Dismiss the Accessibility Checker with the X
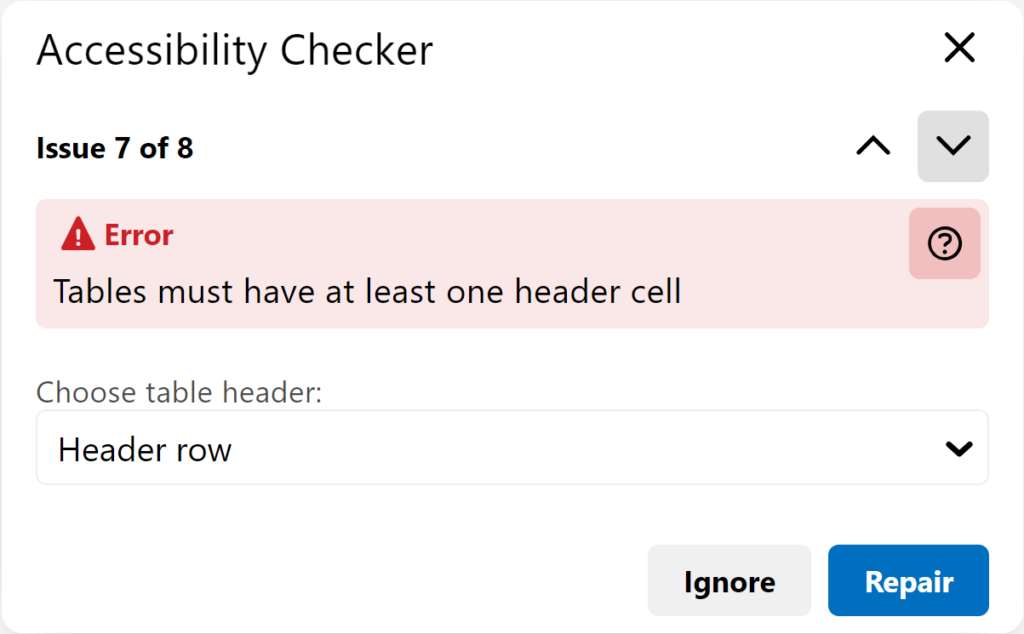 [958, 47]
